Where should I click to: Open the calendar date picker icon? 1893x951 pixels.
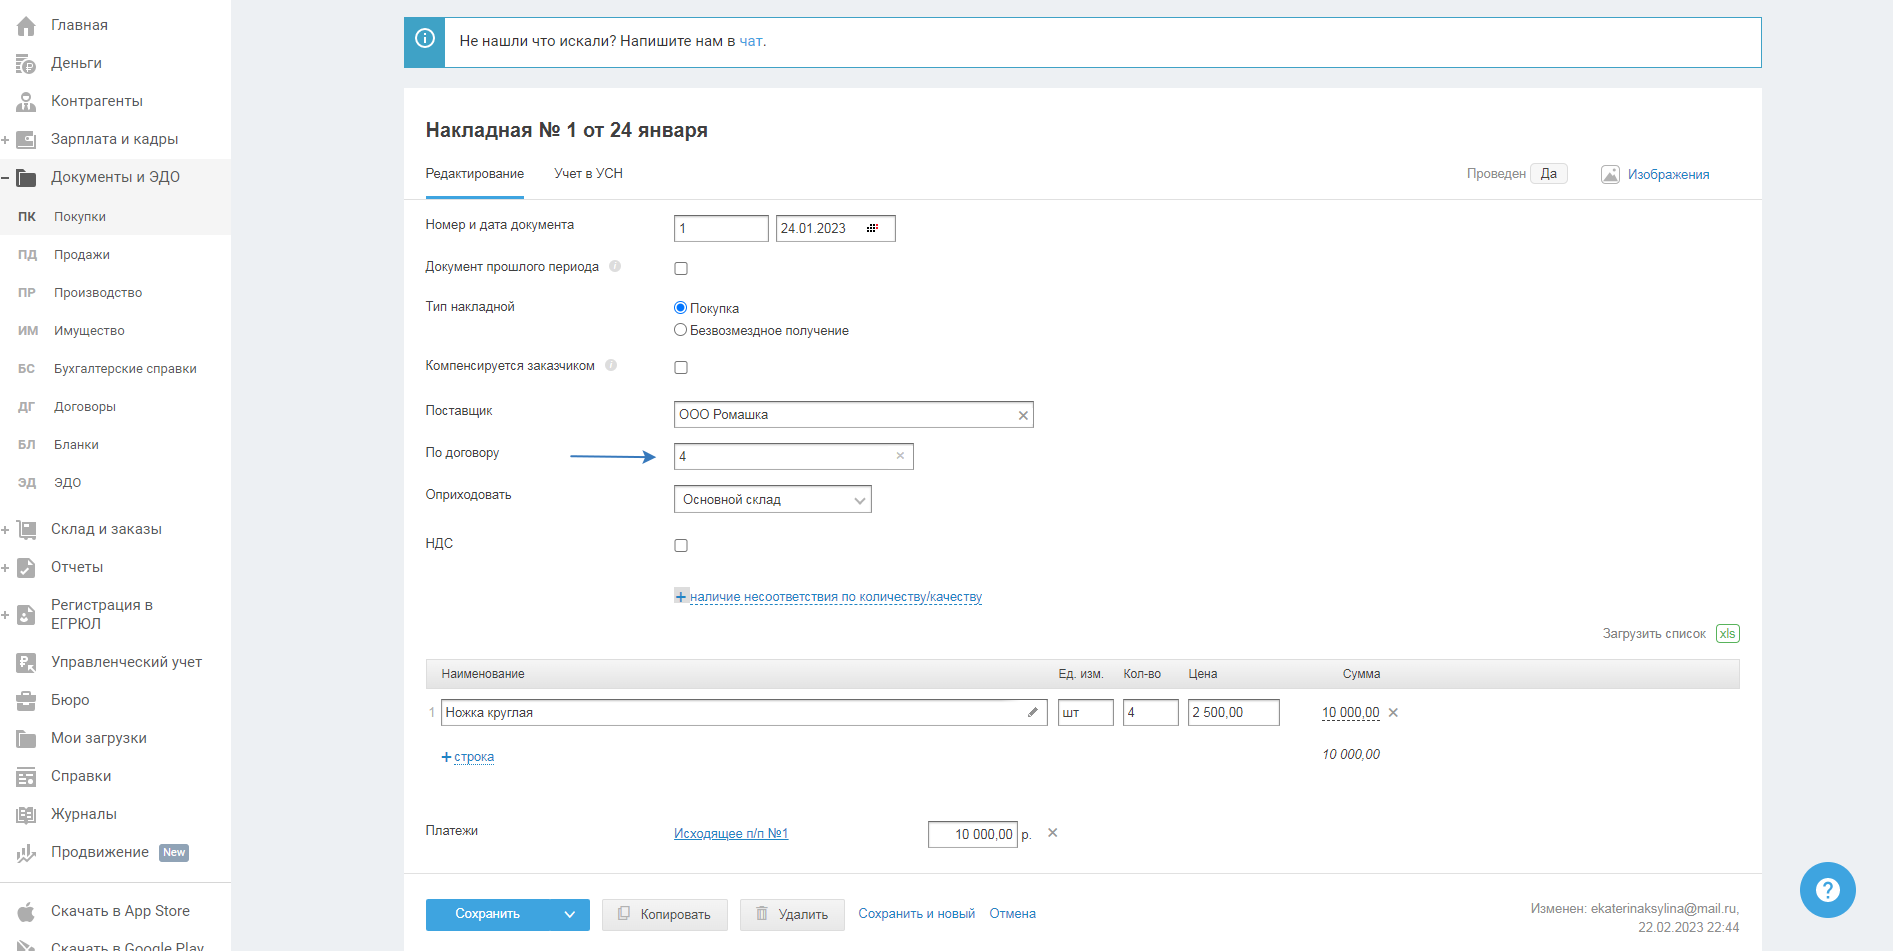[872, 228]
